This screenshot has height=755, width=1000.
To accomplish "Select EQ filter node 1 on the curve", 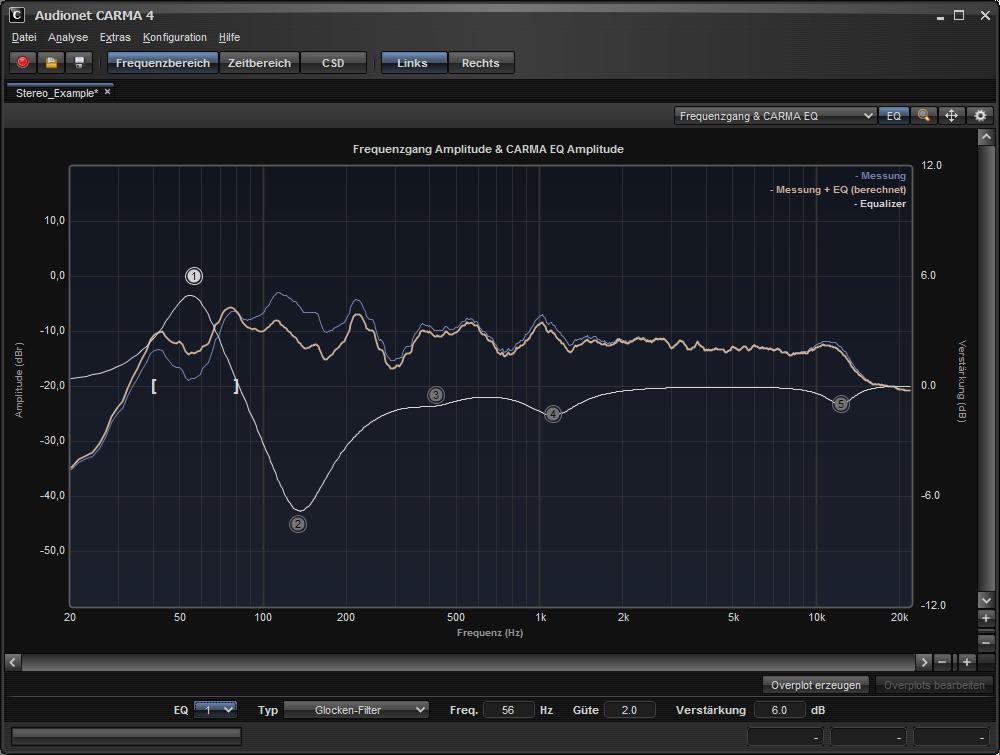I will (x=194, y=276).
